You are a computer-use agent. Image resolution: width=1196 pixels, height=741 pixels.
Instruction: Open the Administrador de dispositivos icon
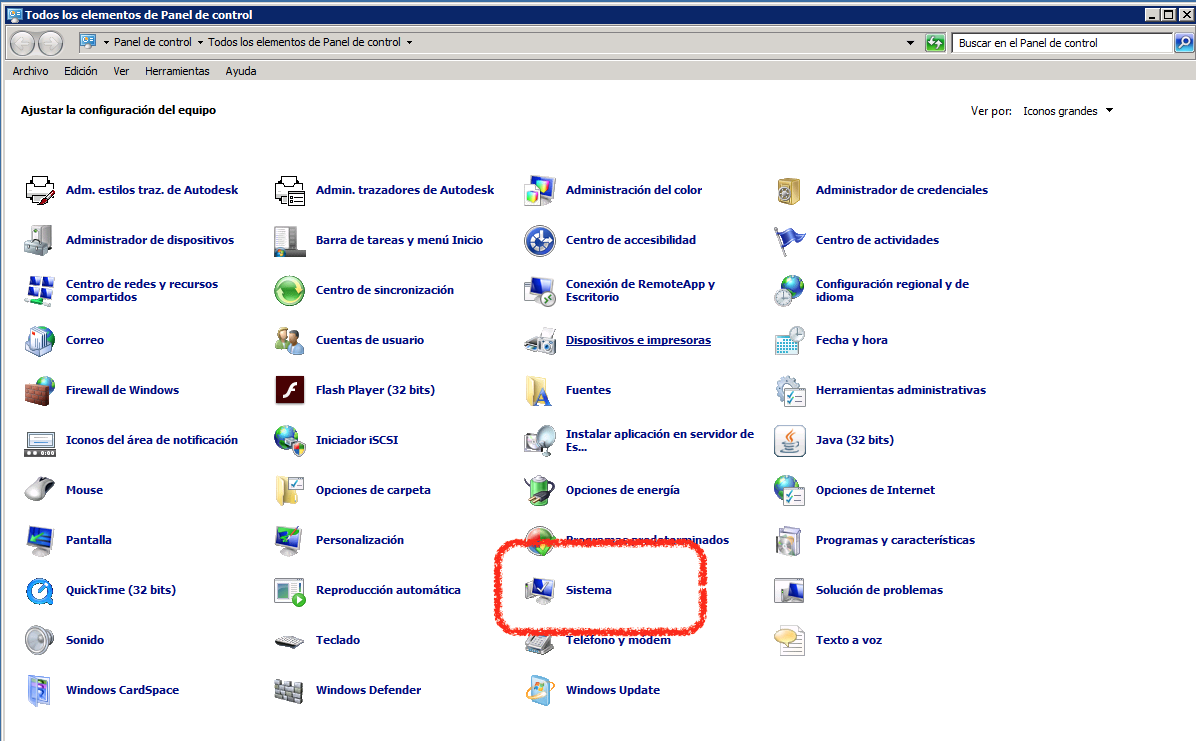tap(40, 240)
